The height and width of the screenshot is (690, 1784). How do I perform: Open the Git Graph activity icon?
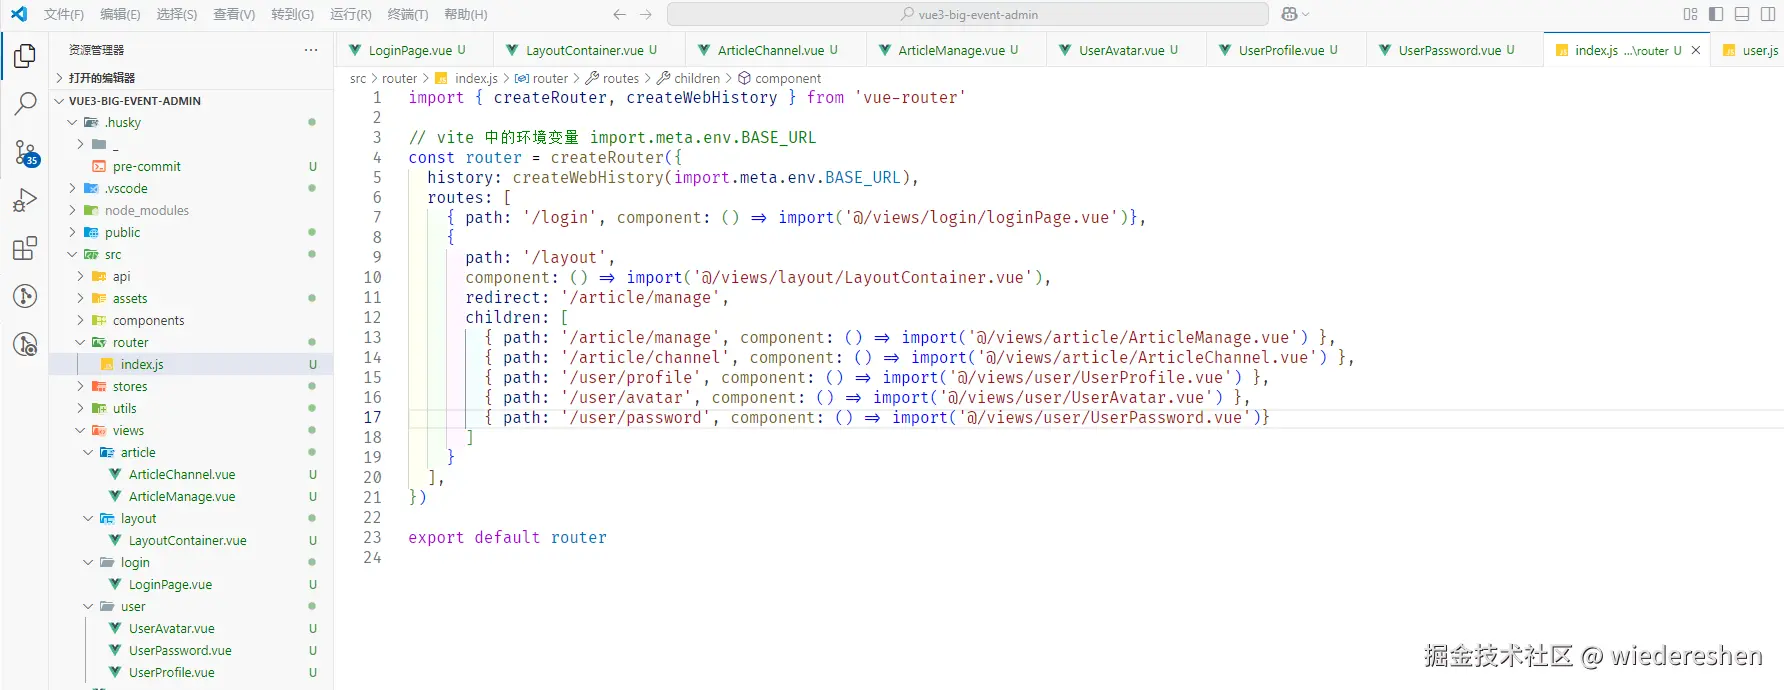coord(25,296)
